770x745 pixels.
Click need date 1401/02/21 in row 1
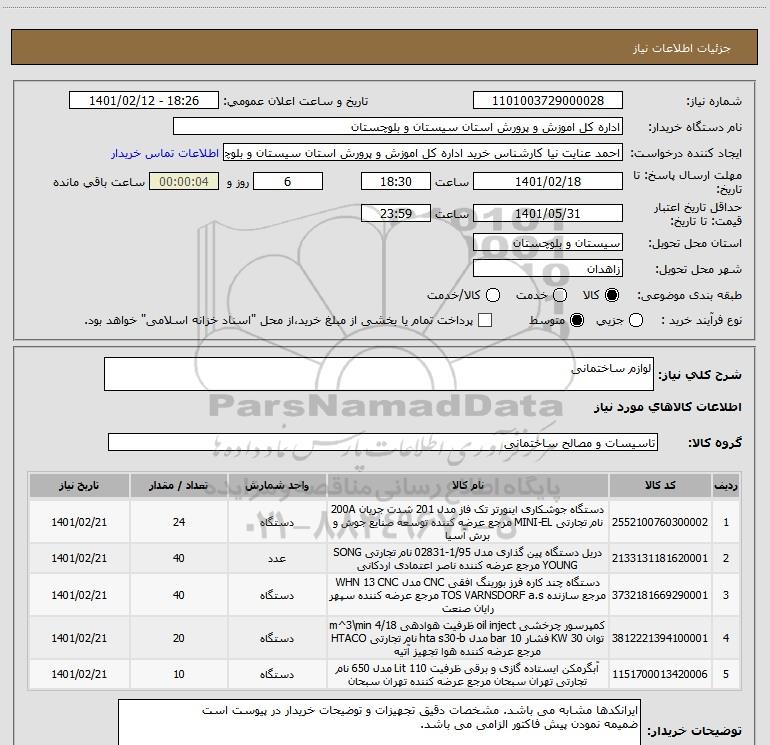[79, 522]
